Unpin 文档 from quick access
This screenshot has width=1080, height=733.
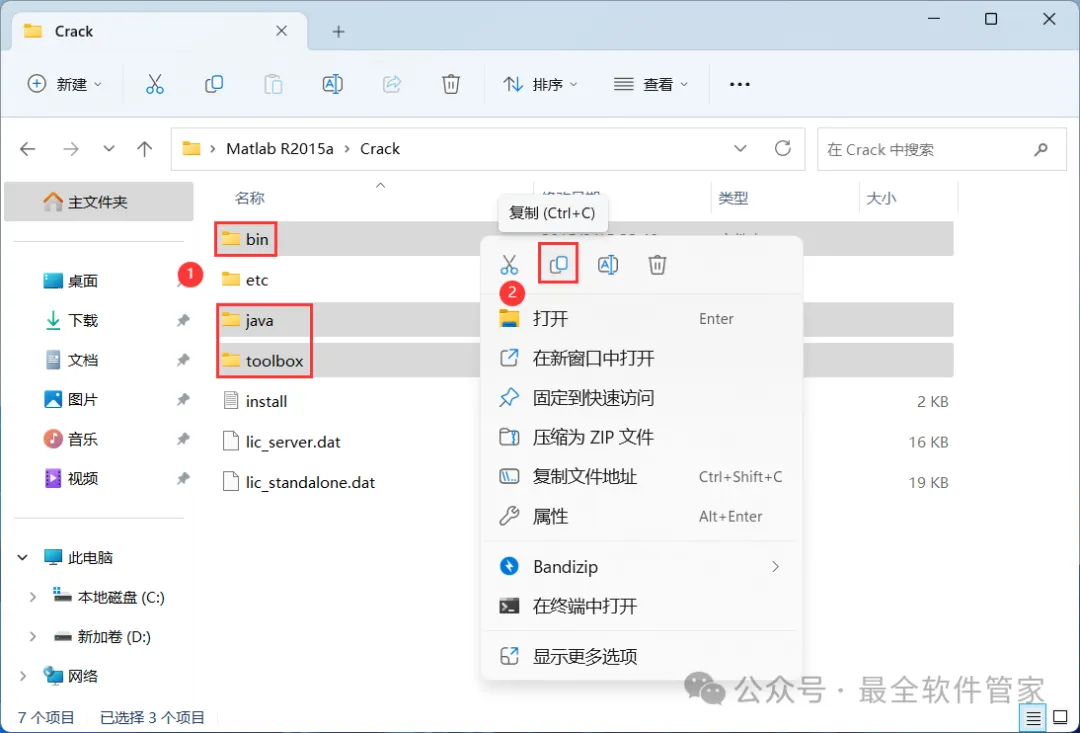point(183,360)
